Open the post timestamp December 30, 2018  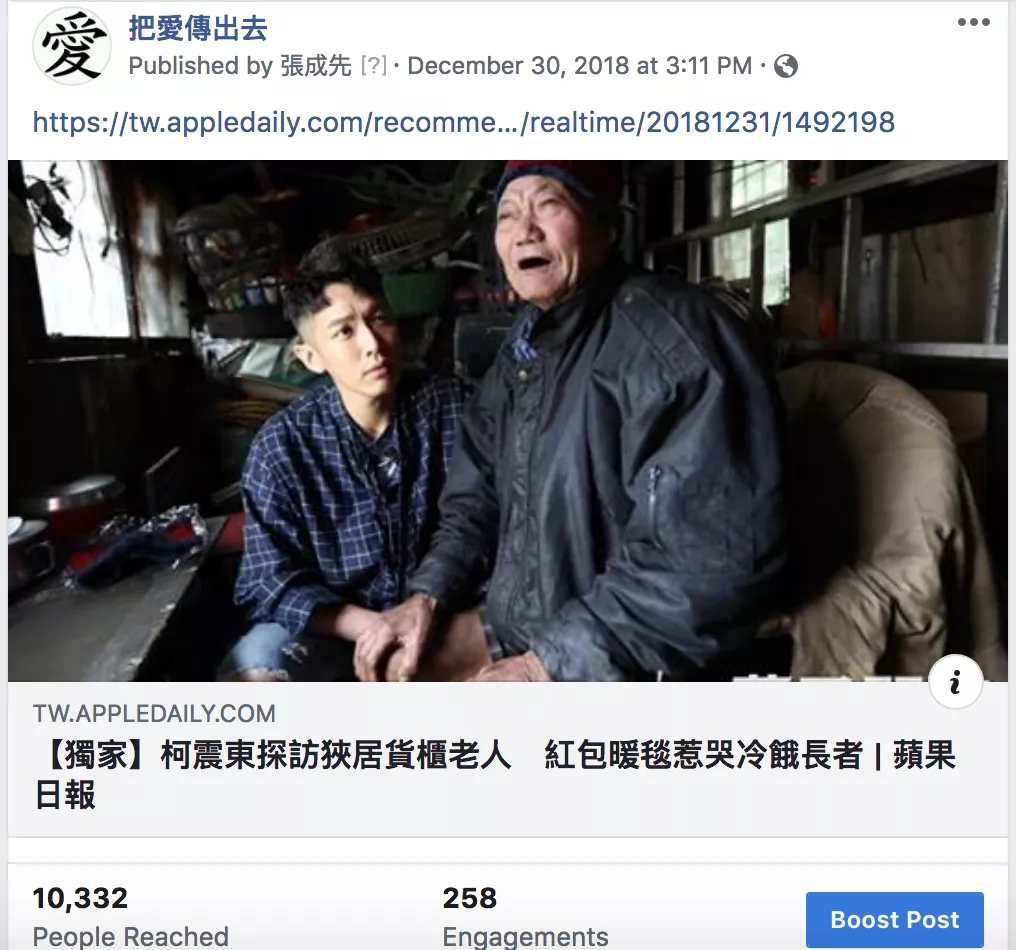[579, 66]
